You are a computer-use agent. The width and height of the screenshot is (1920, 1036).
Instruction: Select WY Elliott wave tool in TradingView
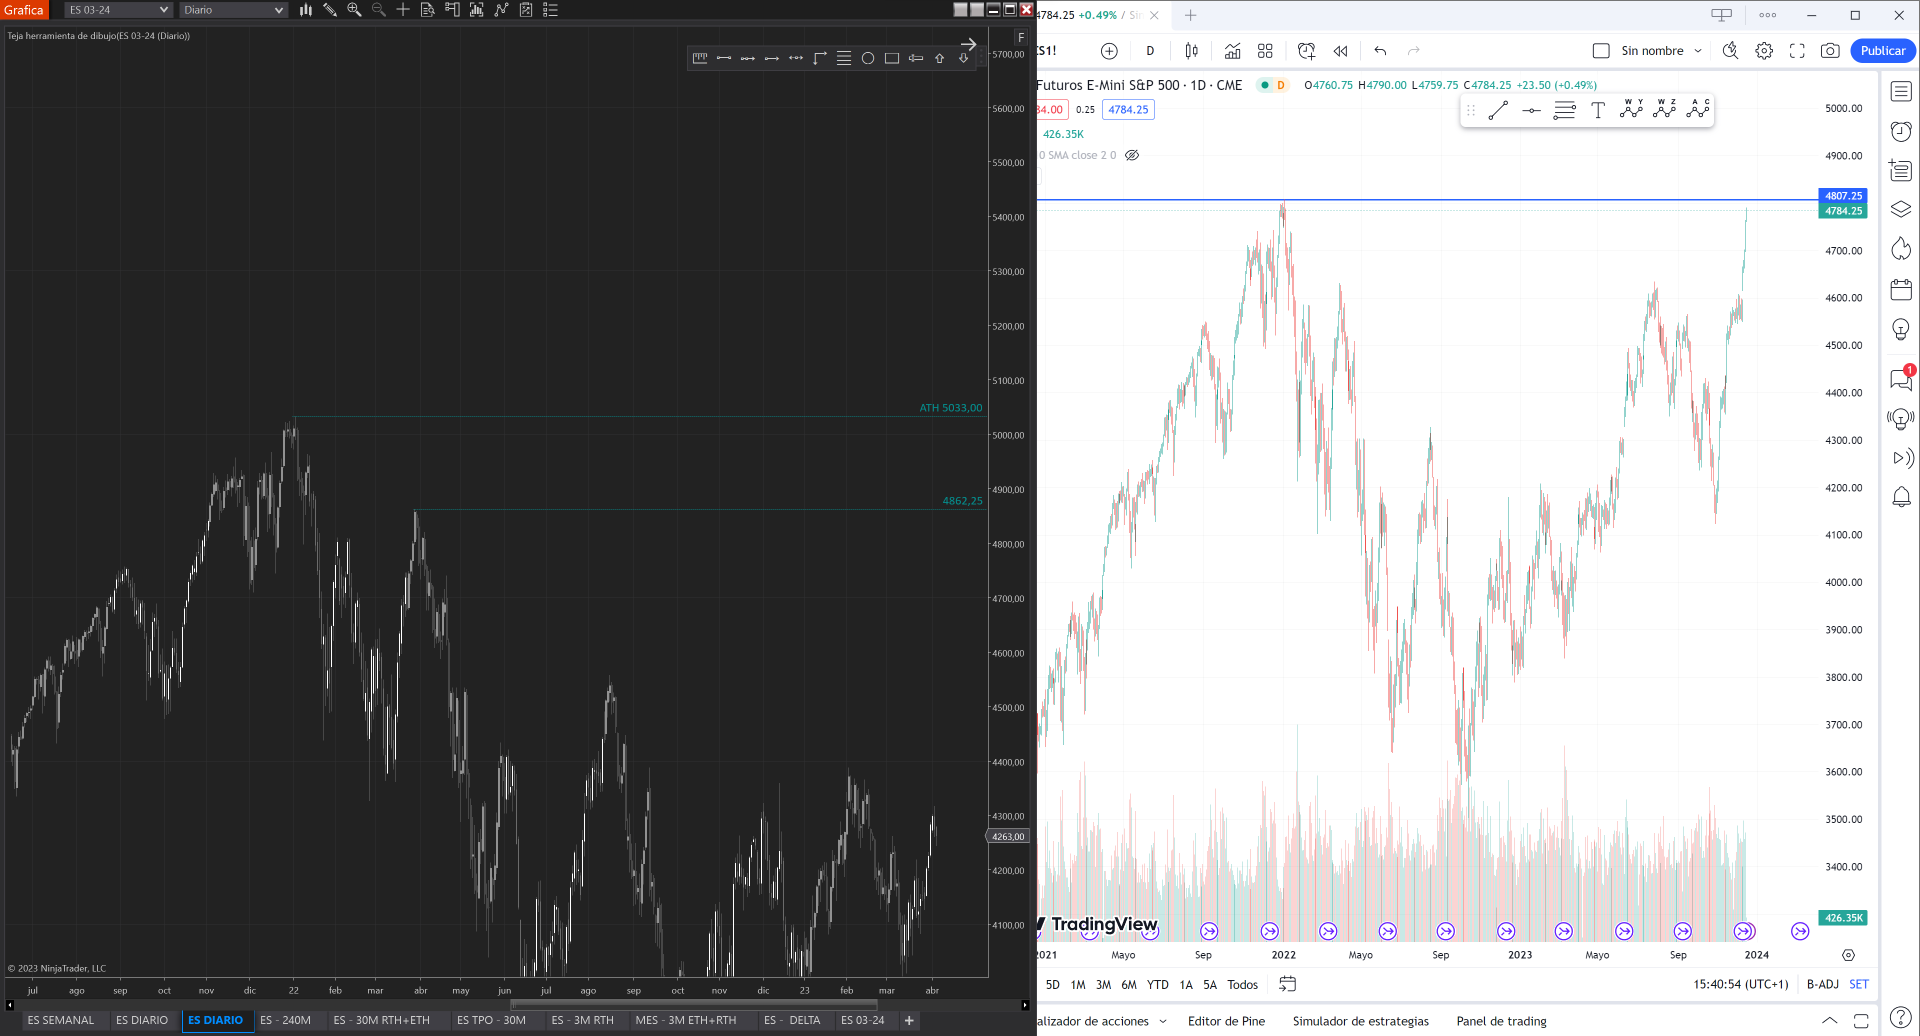[1631, 110]
